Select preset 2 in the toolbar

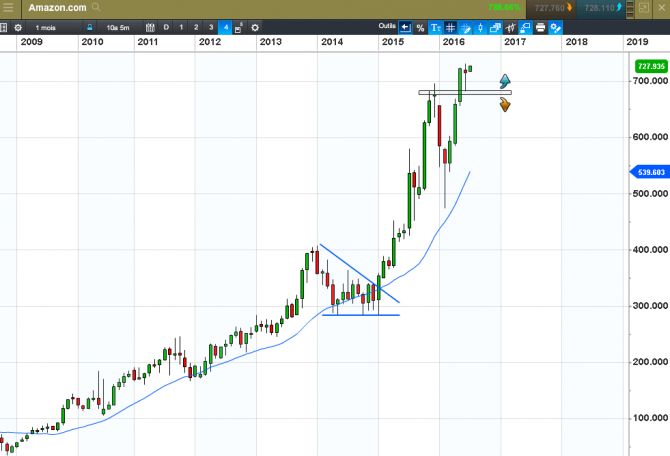196,27
